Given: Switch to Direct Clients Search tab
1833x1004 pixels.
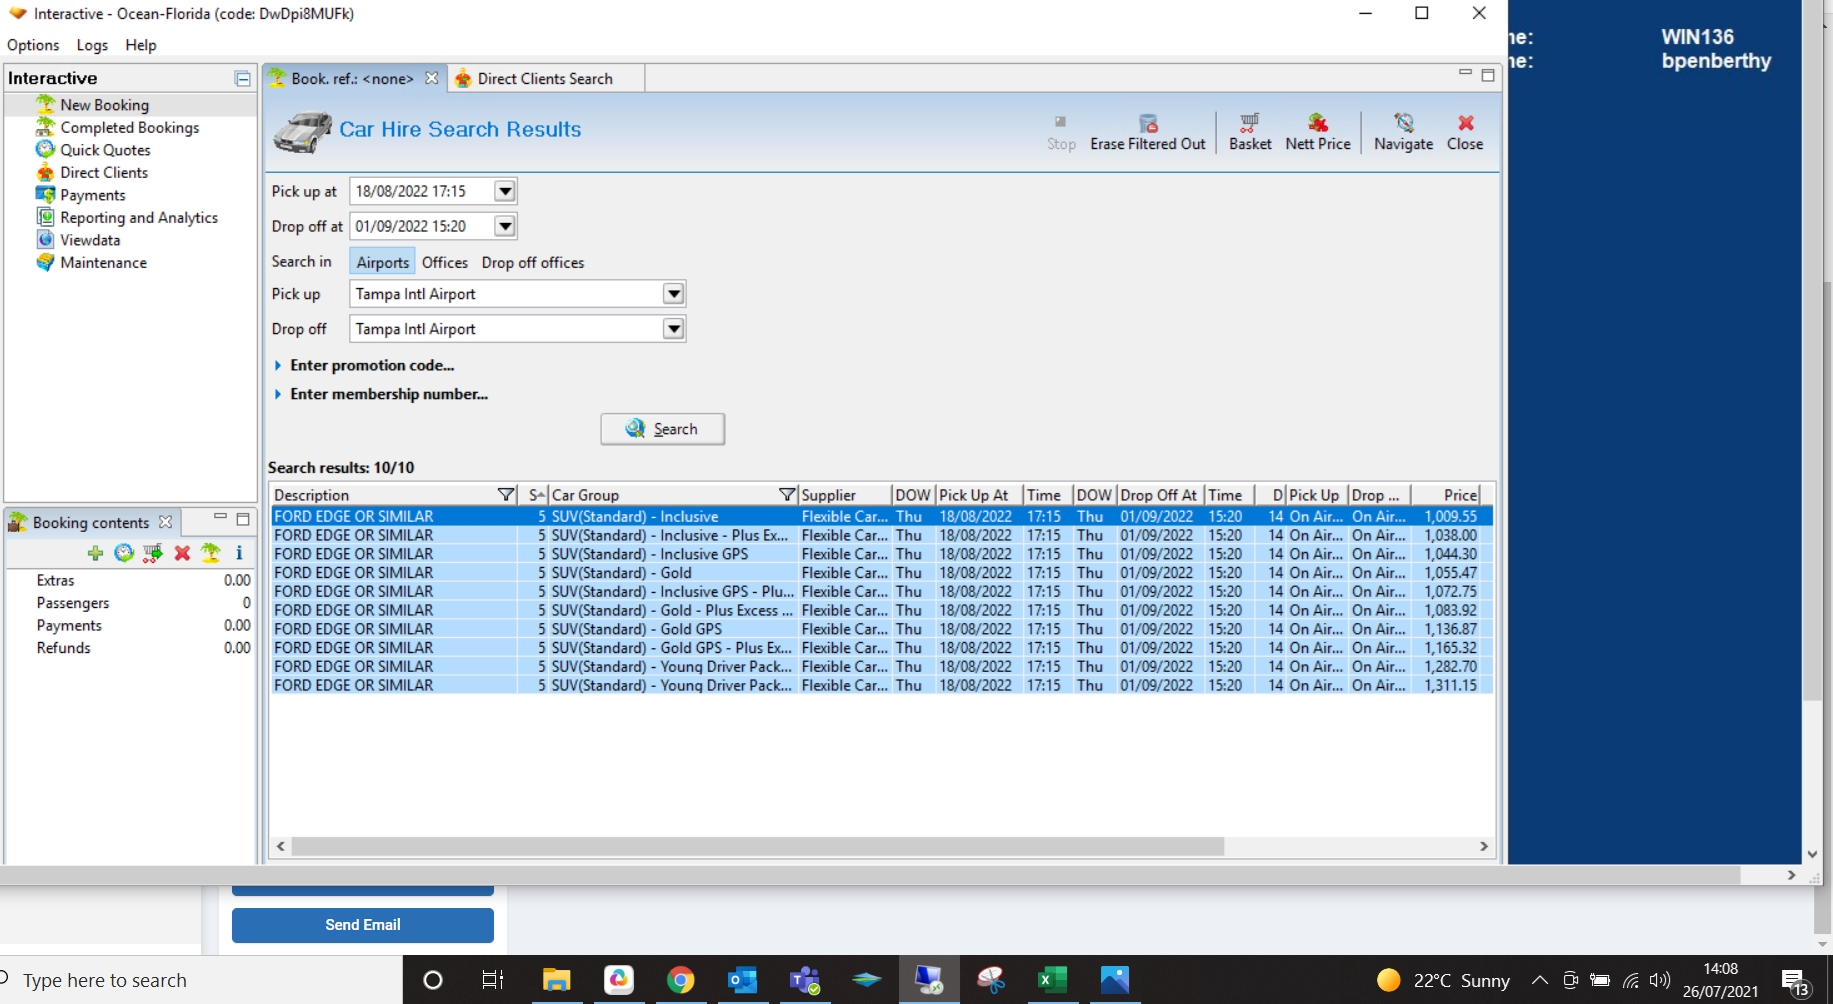Looking at the screenshot, I should coord(544,79).
